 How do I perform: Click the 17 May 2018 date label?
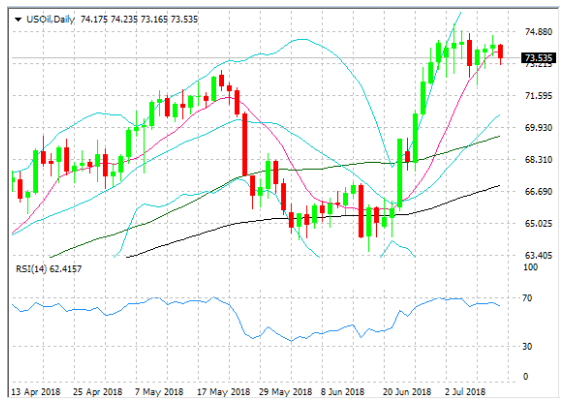pos(224,392)
